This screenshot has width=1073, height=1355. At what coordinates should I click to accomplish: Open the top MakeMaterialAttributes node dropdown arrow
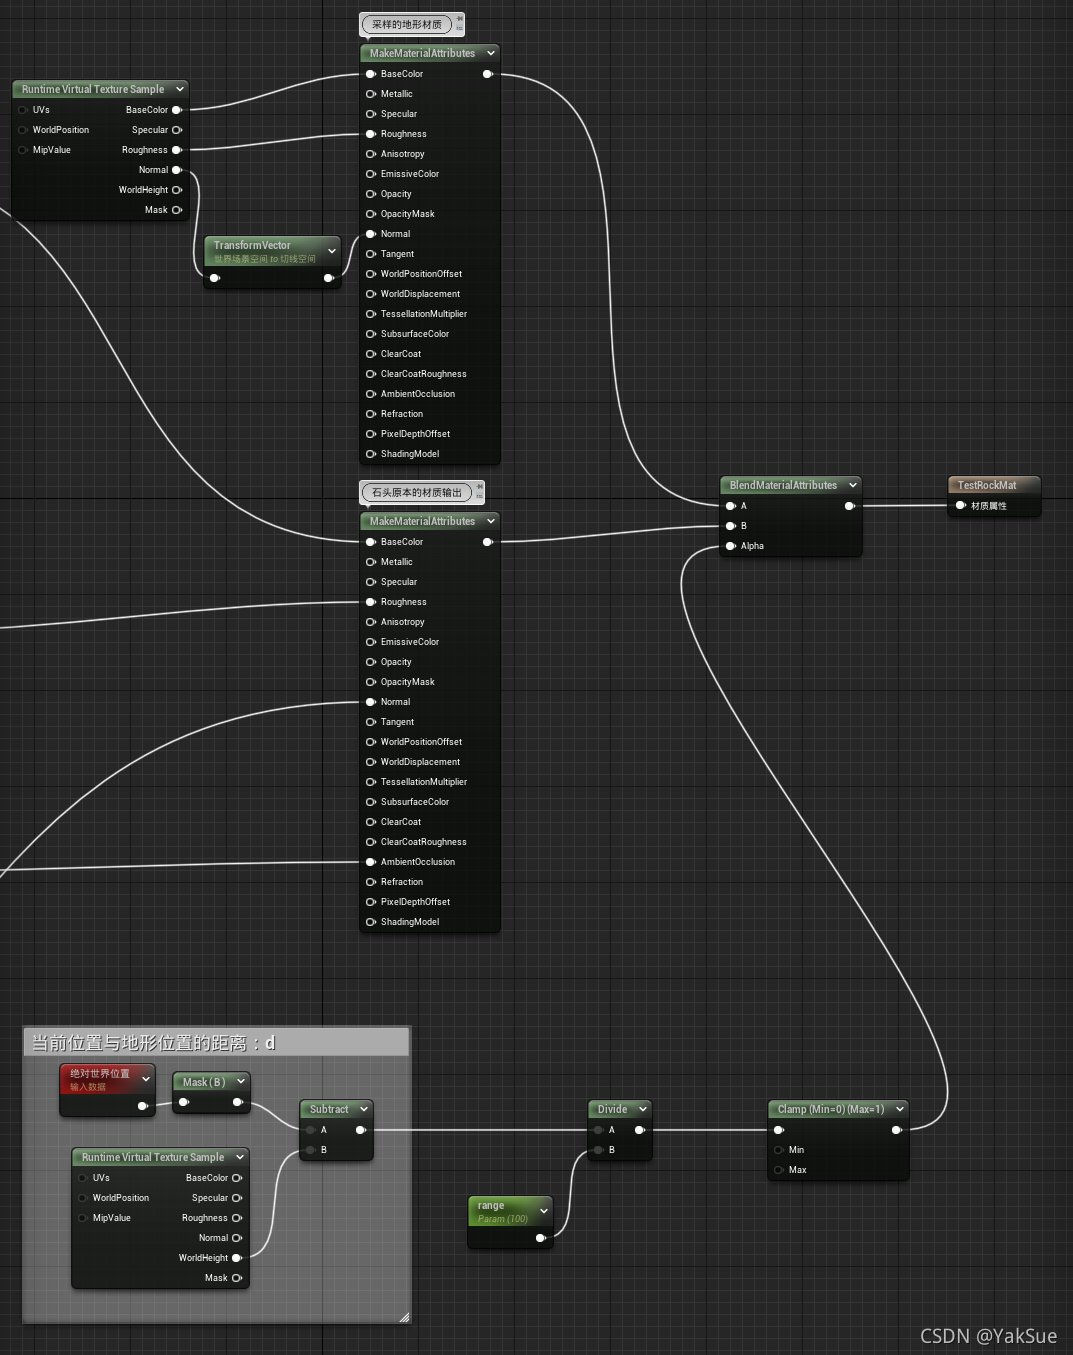point(490,53)
